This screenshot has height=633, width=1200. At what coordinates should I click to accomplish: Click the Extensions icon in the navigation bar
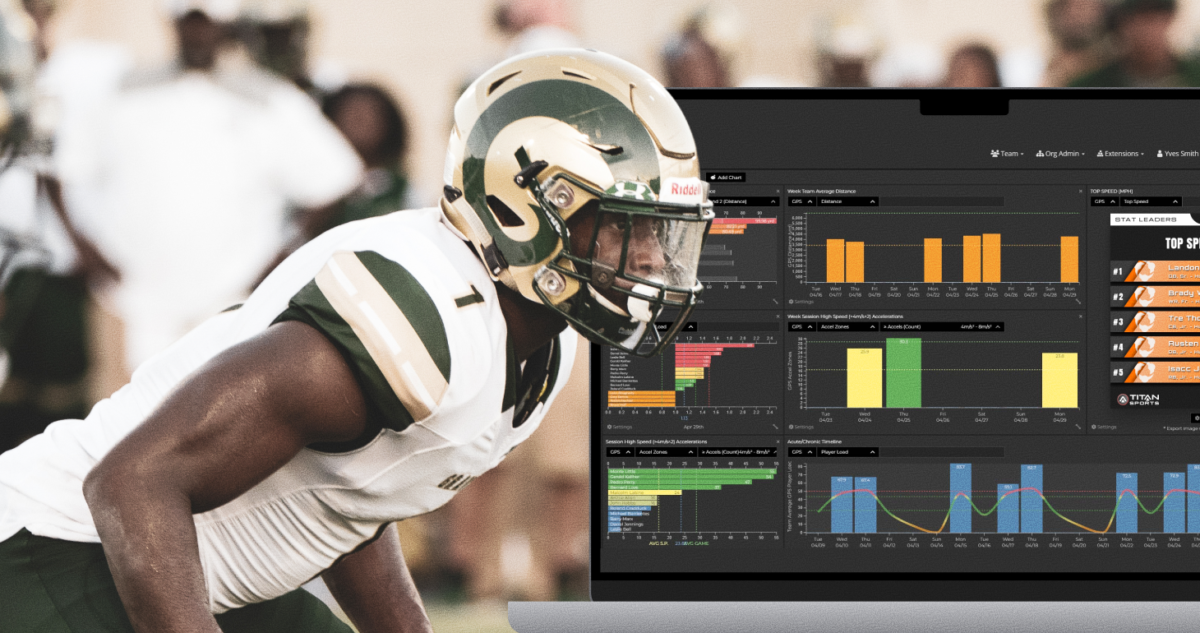click(1100, 153)
